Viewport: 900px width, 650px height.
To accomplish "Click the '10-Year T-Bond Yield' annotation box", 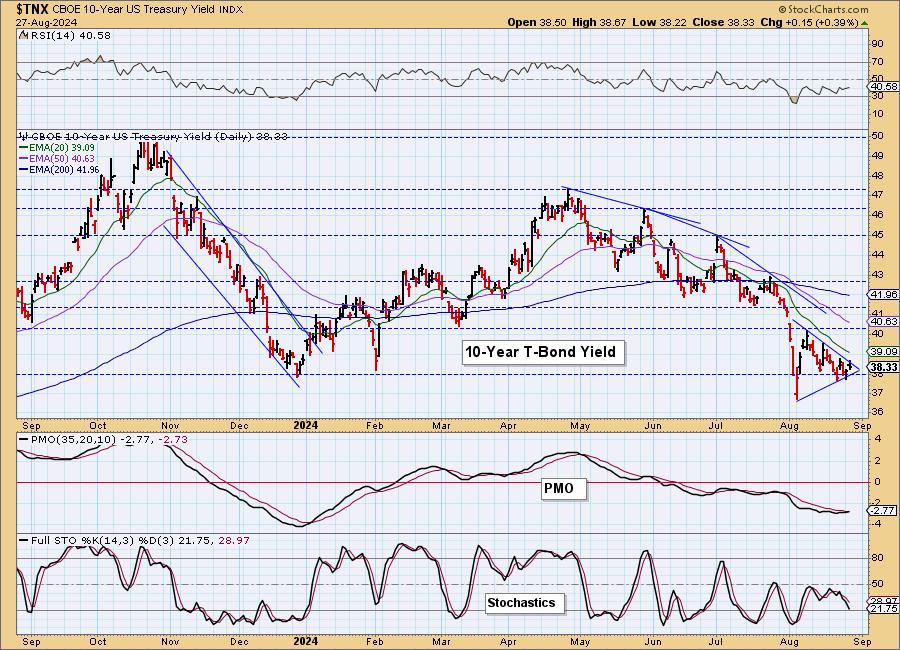I will coord(541,351).
